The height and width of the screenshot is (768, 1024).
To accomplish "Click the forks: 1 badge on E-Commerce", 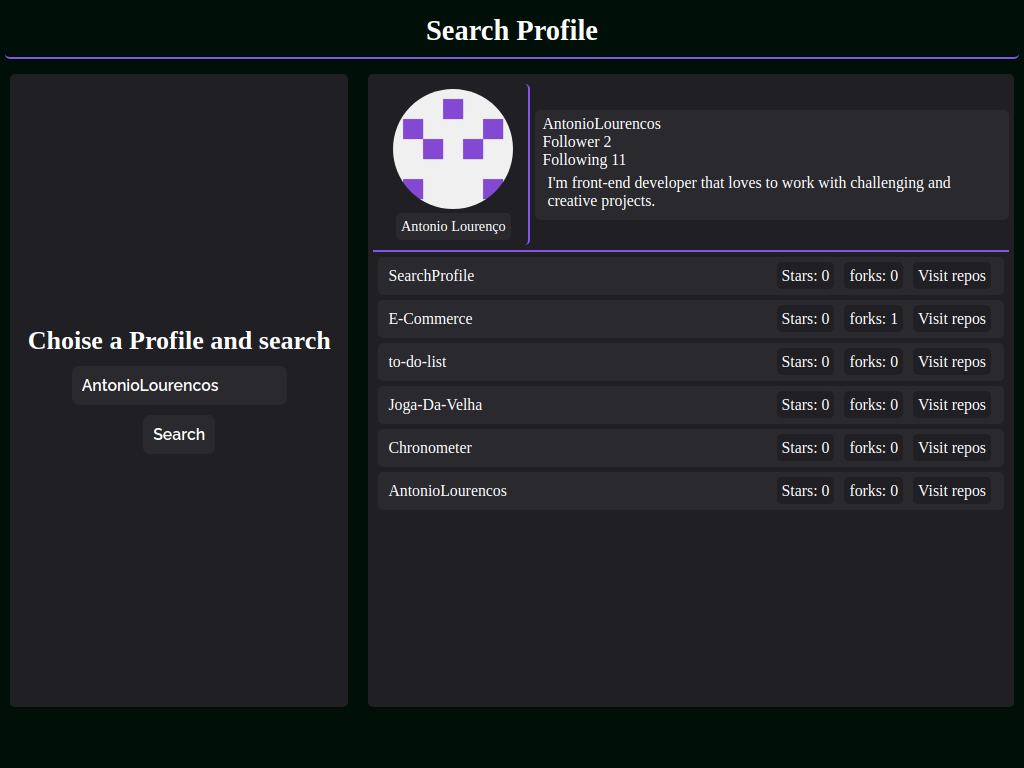I will pyautogui.click(x=873, y=319).
